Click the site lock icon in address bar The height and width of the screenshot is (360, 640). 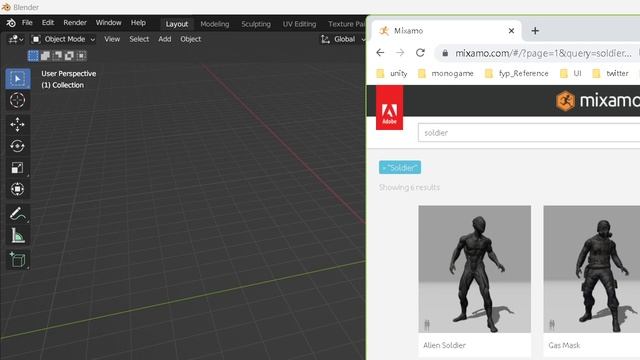(x=445, y=53)
